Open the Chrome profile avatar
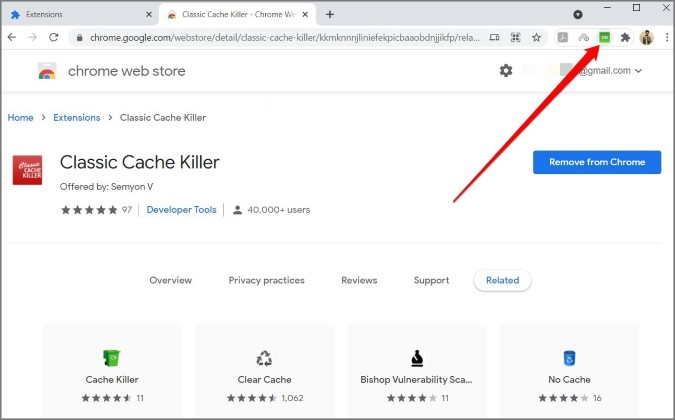Viewport: 675px width, 420px height. [647, 37]
